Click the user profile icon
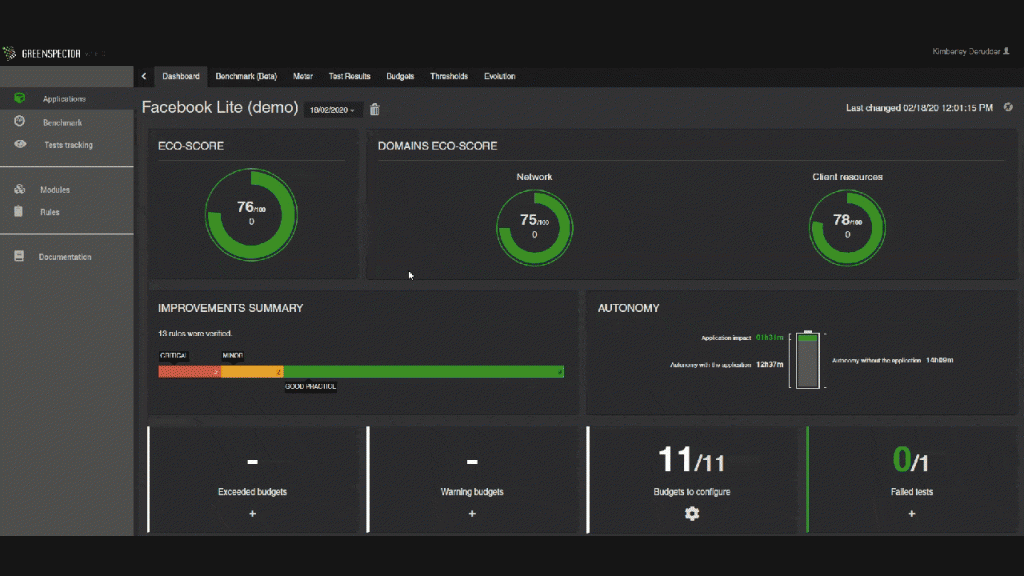The image size is (1024, 576). (1006, 51)
